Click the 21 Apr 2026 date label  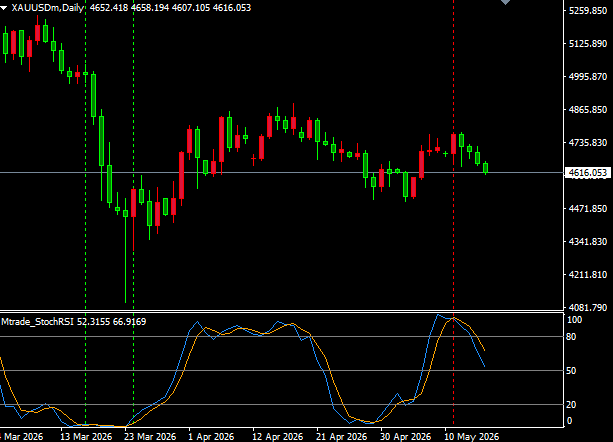click(342, 436)
